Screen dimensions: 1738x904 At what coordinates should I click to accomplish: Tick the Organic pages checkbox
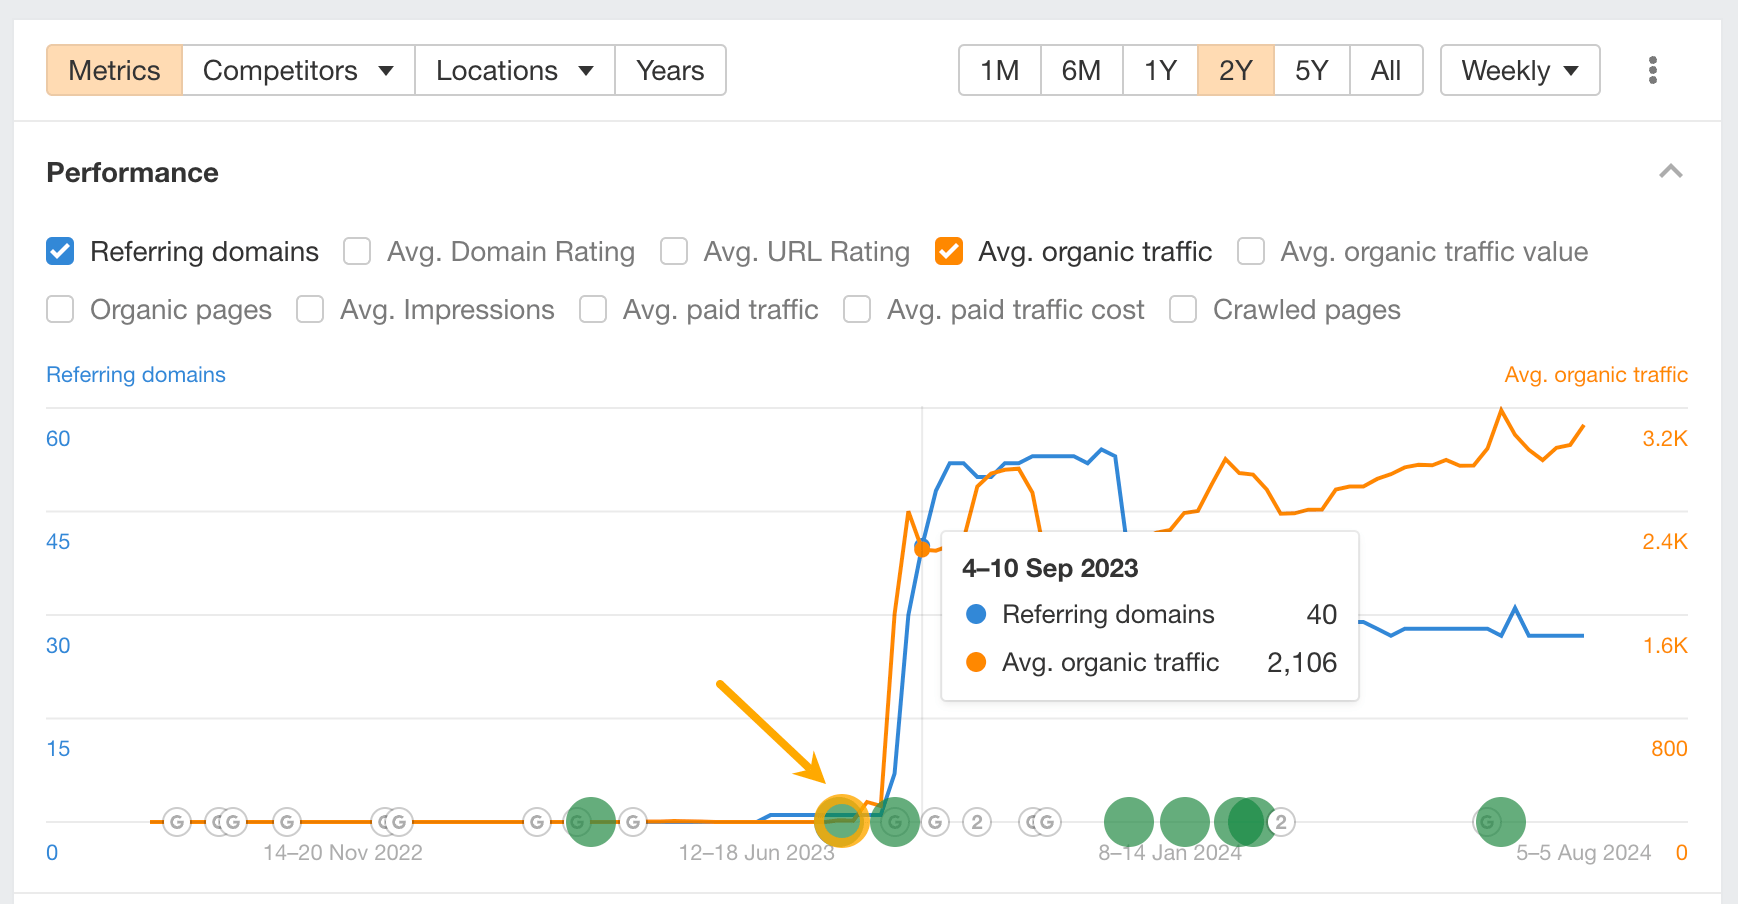(60, 310)
